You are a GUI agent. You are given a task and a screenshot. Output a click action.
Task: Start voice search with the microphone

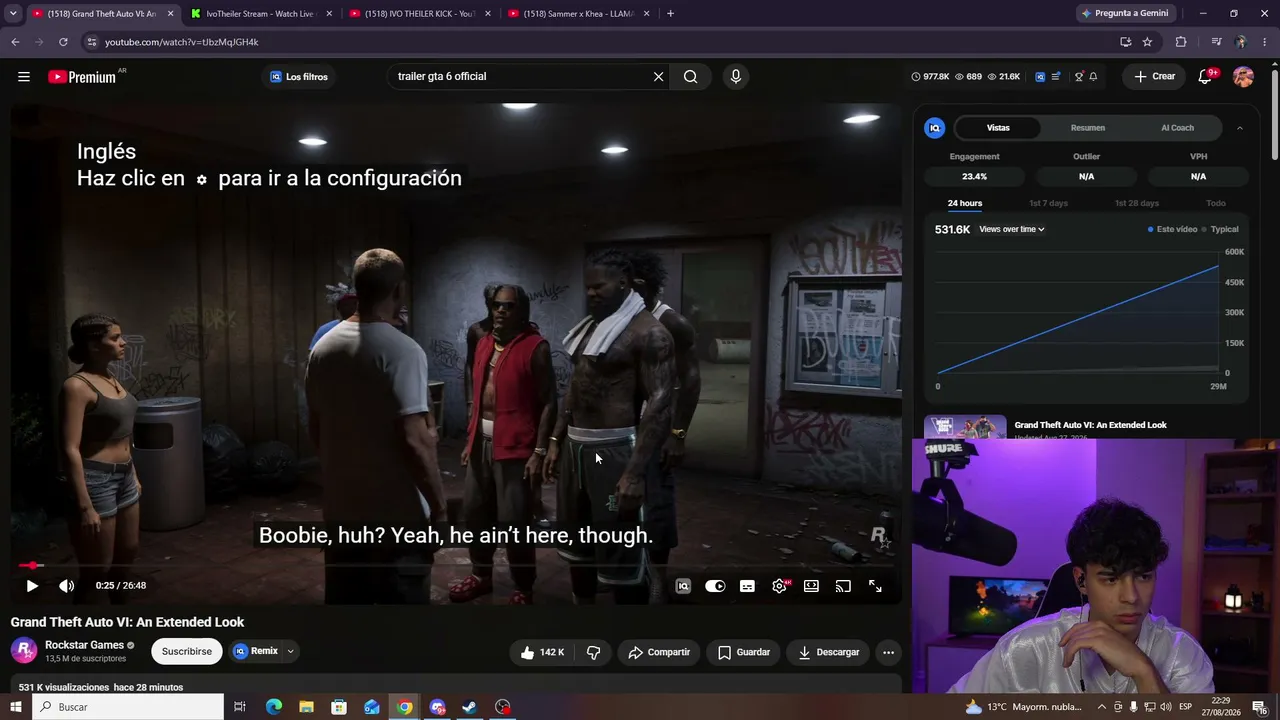pyautogui.click(x=736, y=77)
